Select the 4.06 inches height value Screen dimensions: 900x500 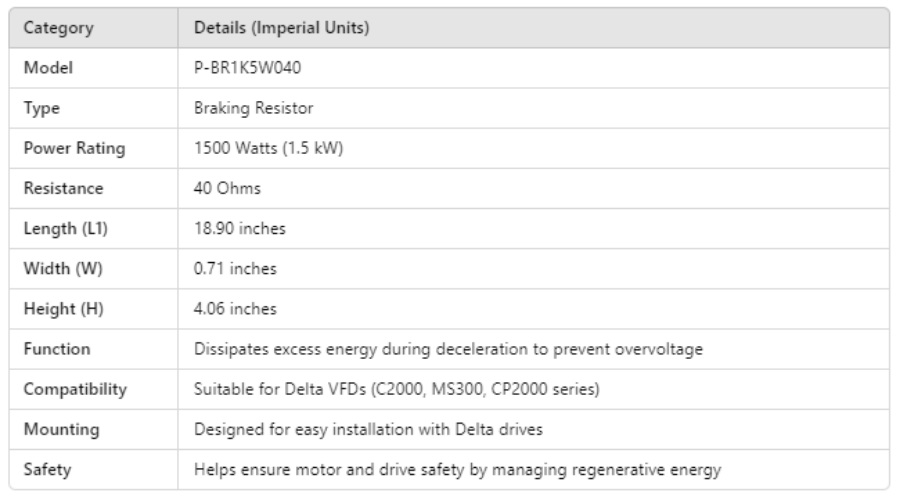236,309
